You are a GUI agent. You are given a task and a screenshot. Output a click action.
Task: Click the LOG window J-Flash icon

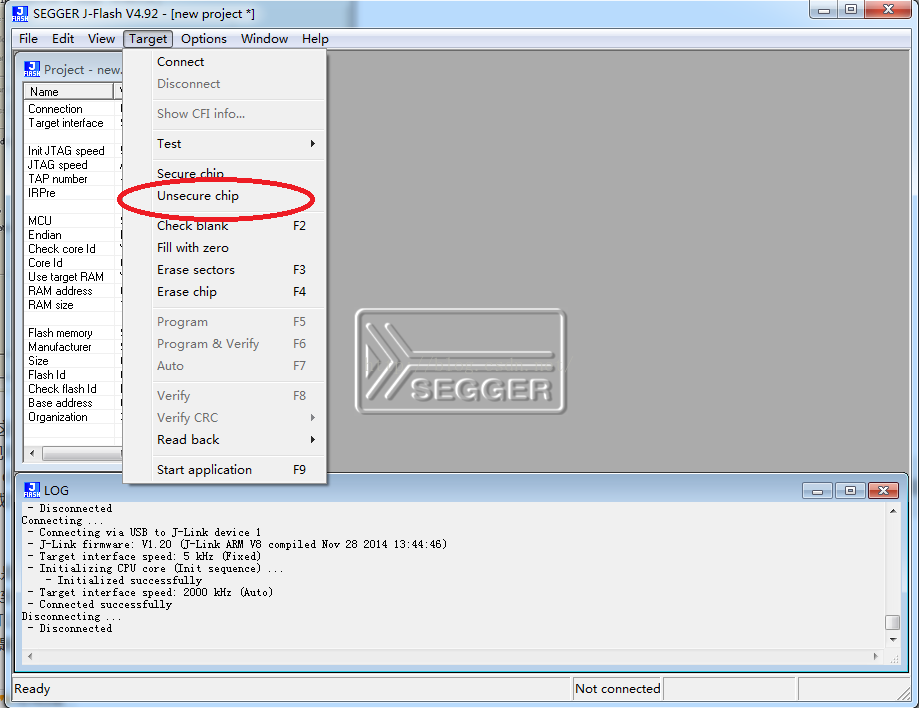(32, 490)
